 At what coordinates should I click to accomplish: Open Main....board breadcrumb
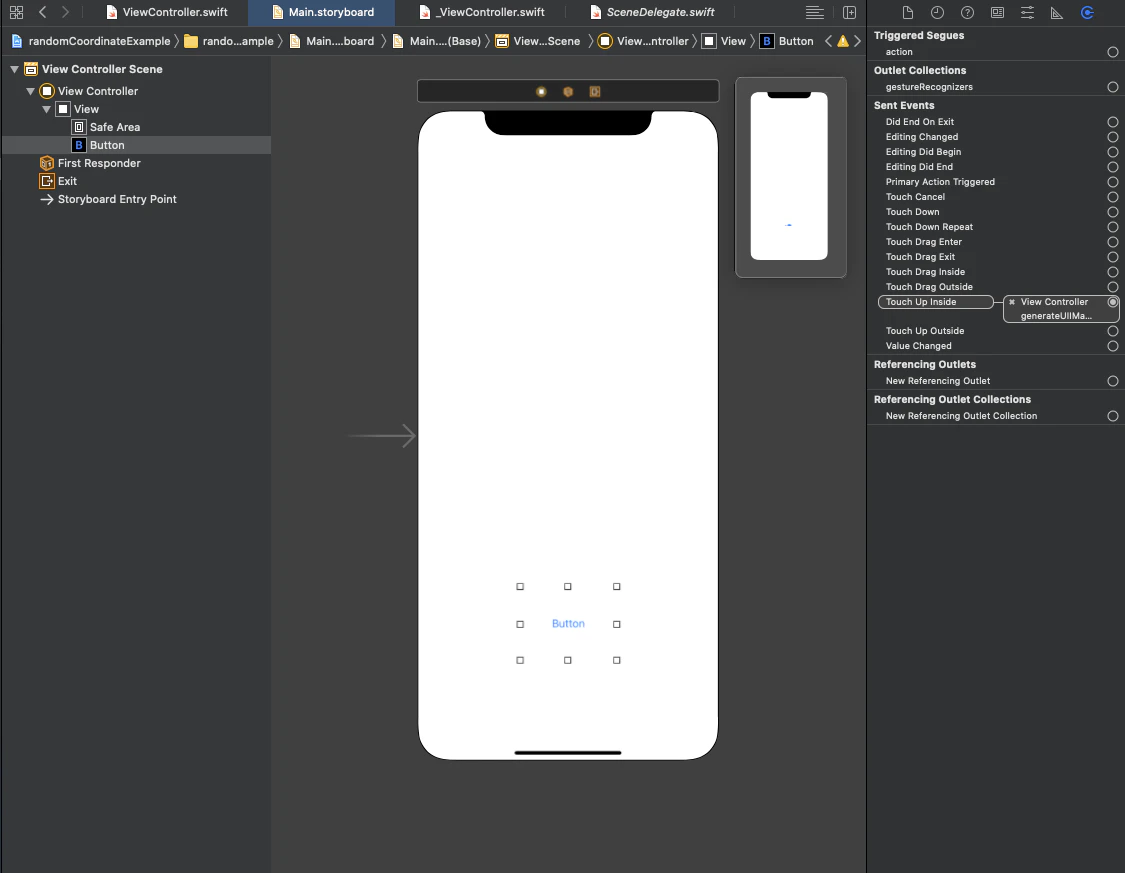tap(331, 41)
